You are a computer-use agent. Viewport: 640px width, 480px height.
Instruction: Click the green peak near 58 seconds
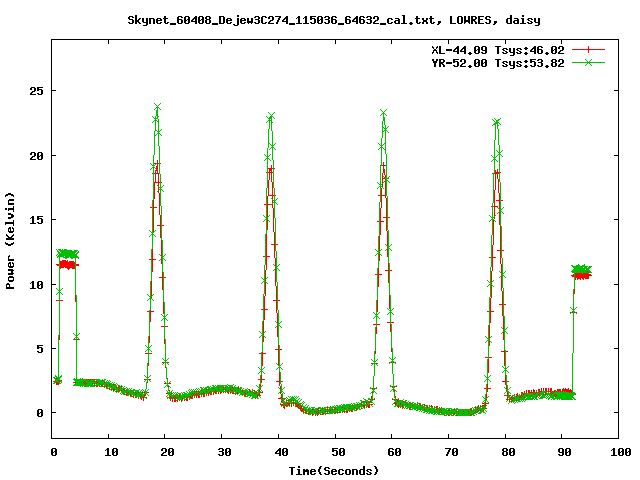383,113
